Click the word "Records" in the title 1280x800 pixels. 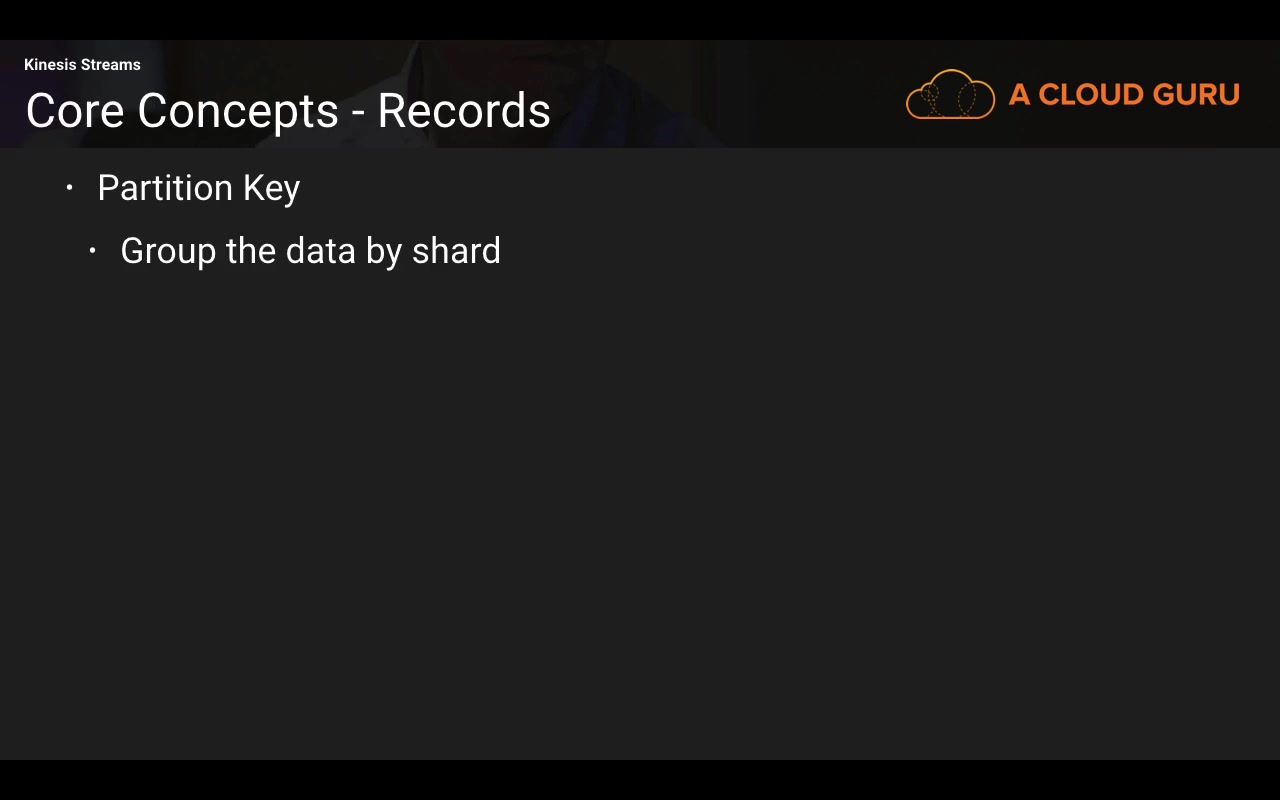464,111
